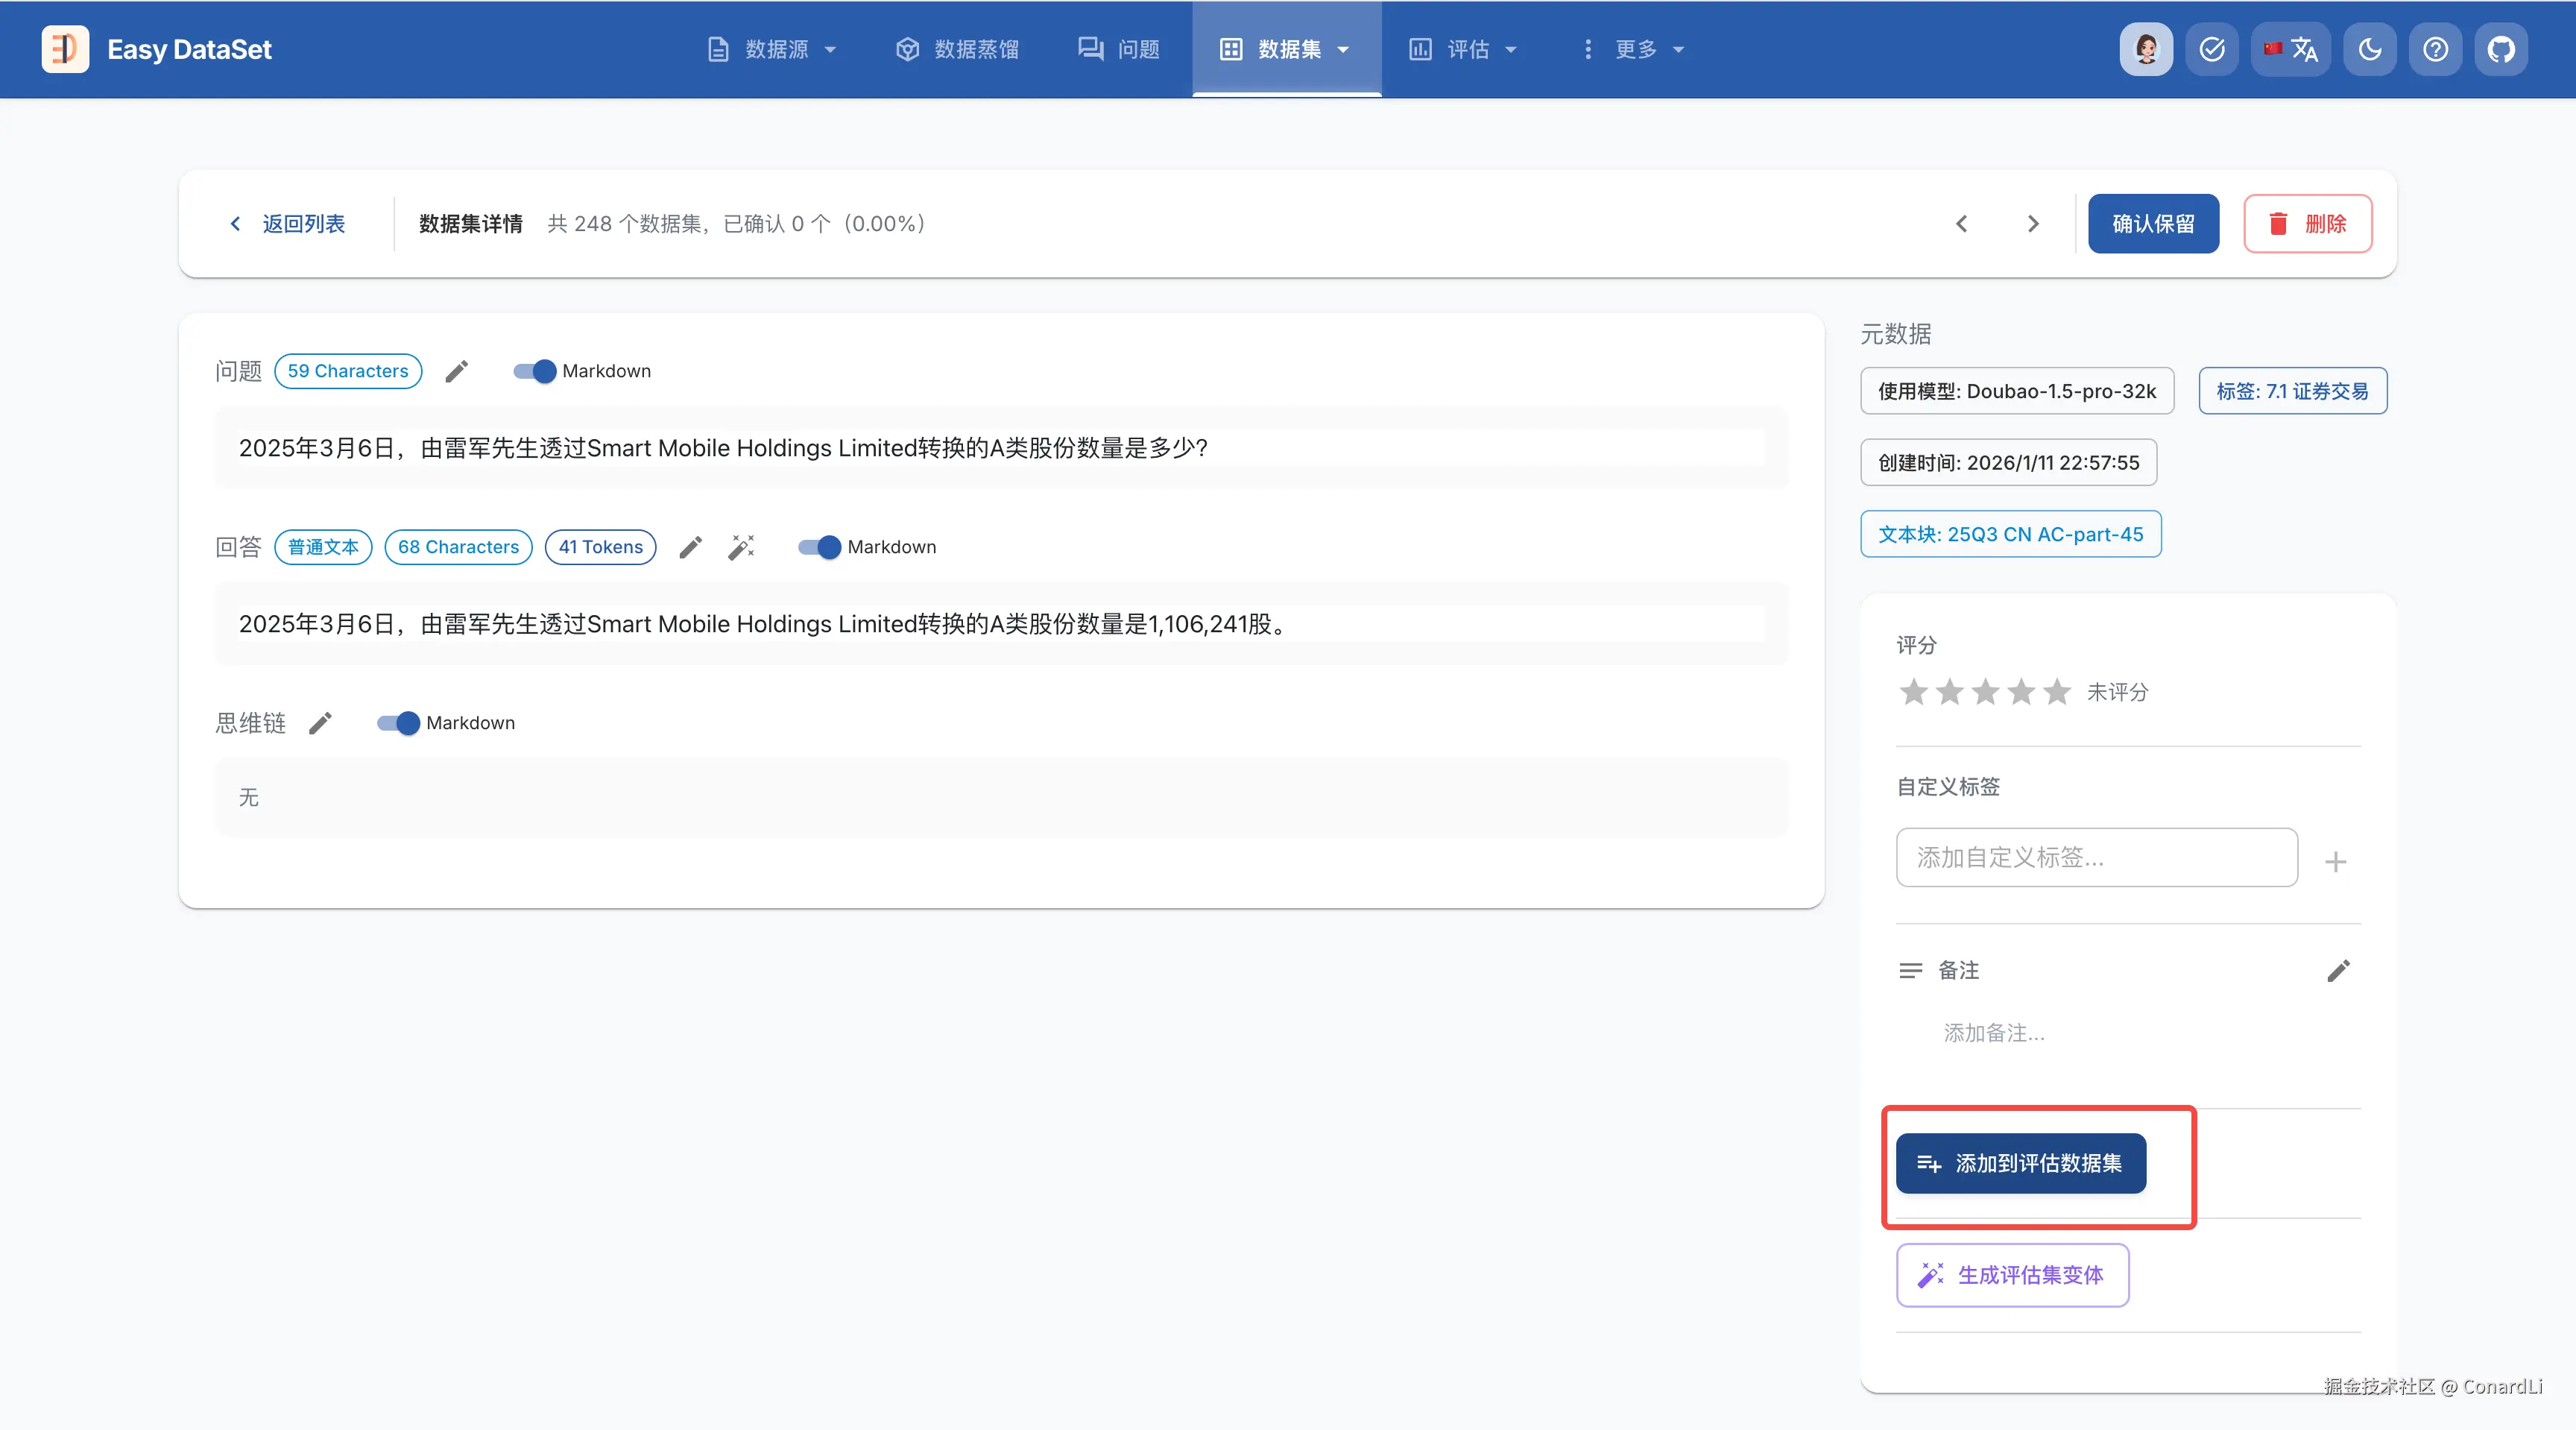
Task: Open the 问题 navigation tab
Action: tap(1119, 49)
